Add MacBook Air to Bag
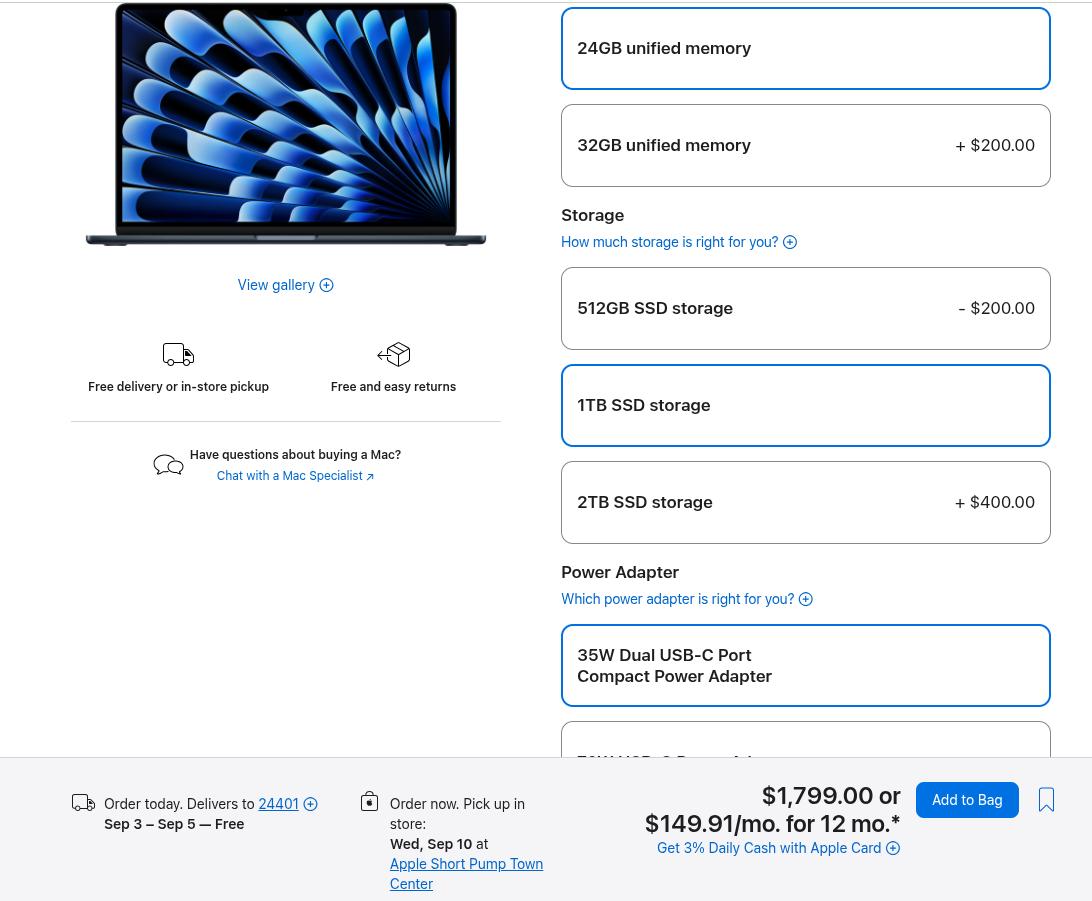 pos(967,800)
